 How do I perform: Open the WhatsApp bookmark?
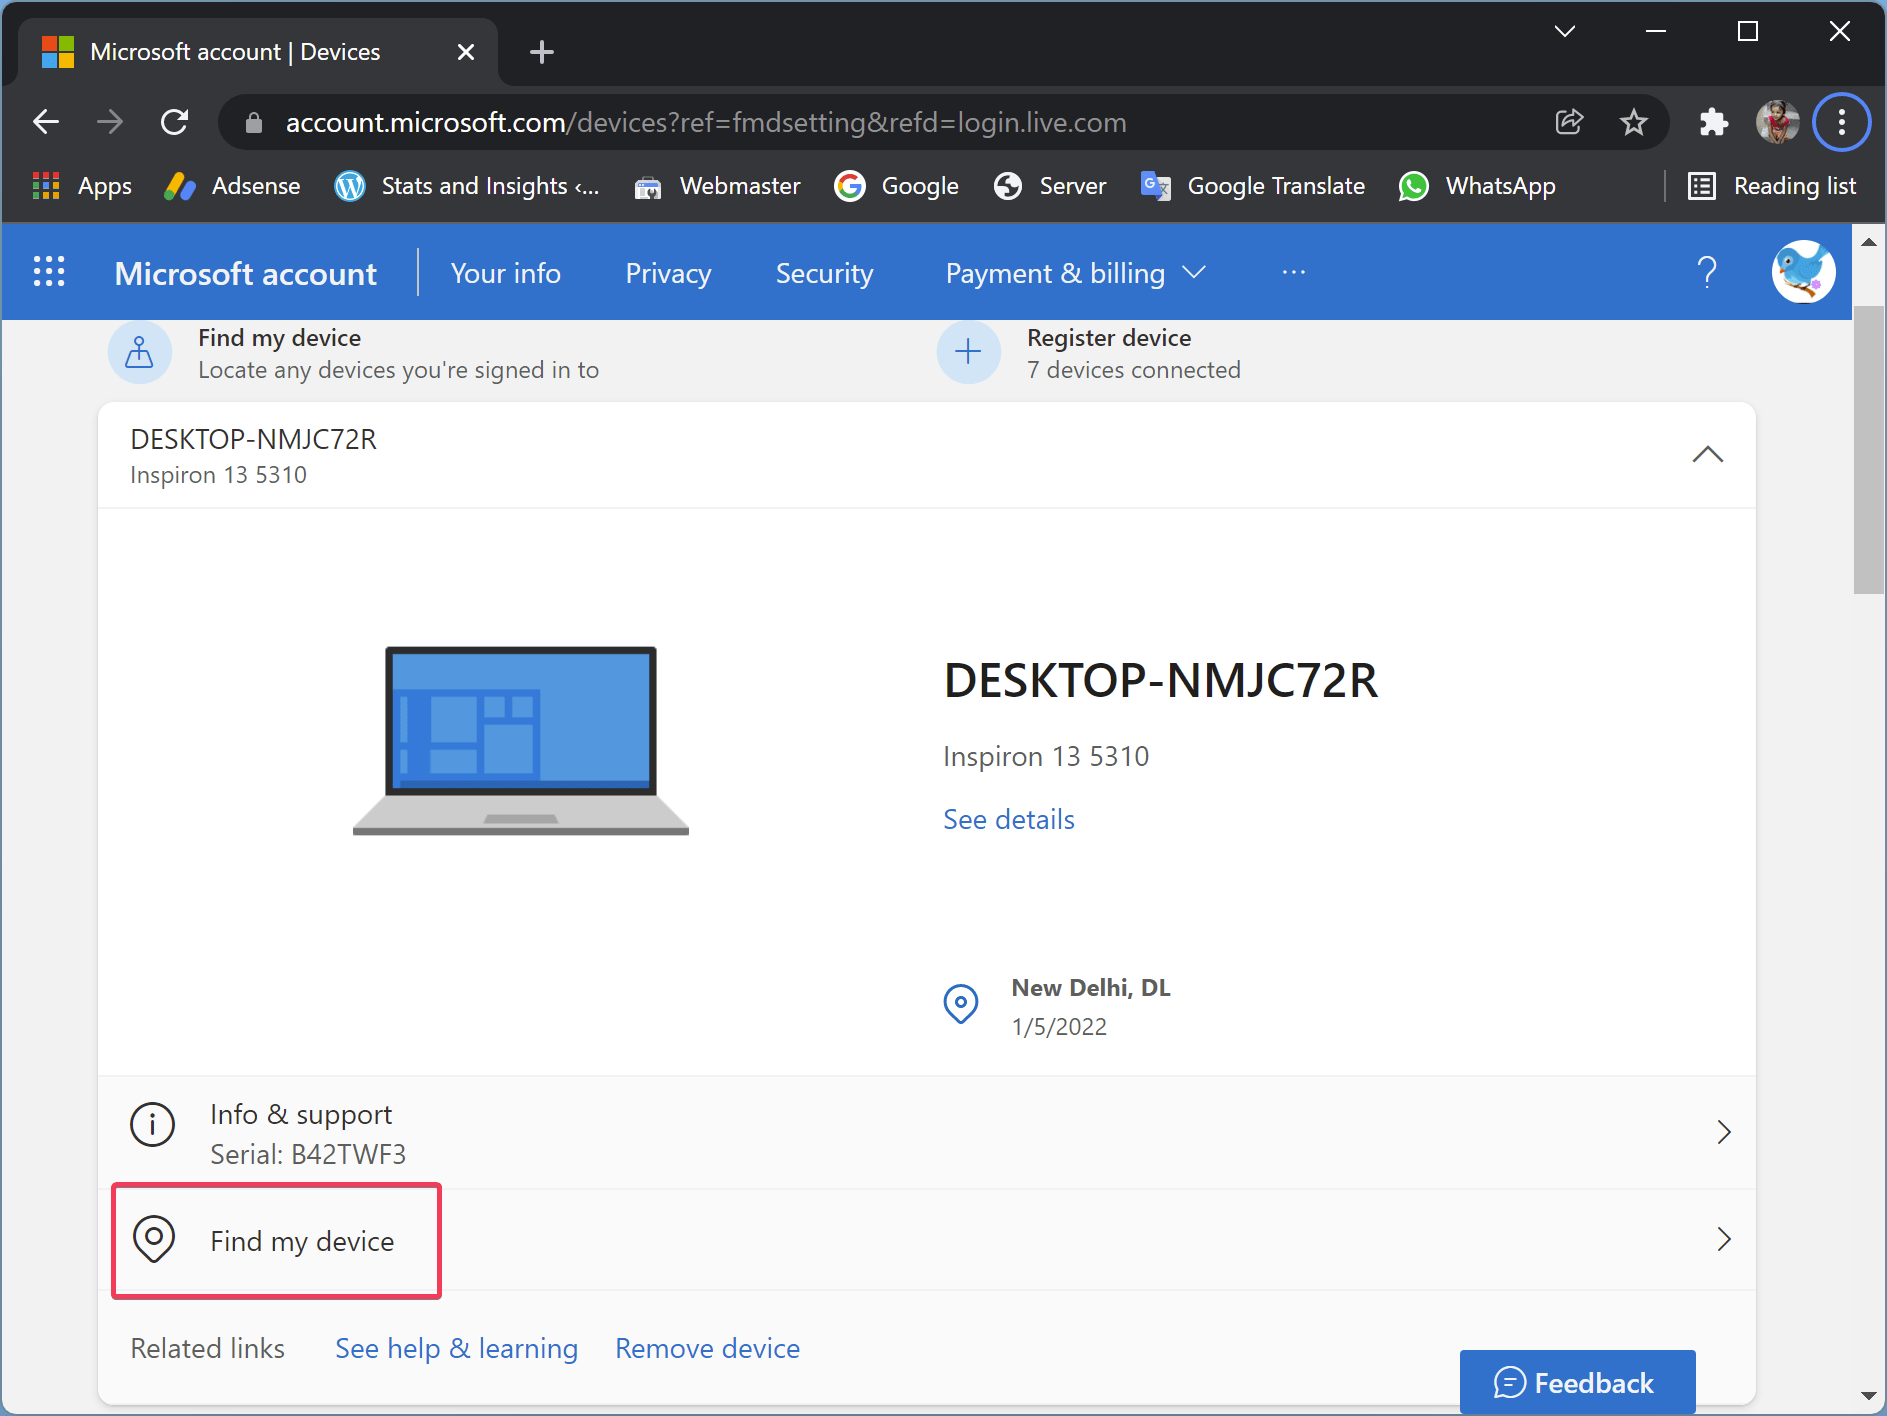(x=1477, y=186)
